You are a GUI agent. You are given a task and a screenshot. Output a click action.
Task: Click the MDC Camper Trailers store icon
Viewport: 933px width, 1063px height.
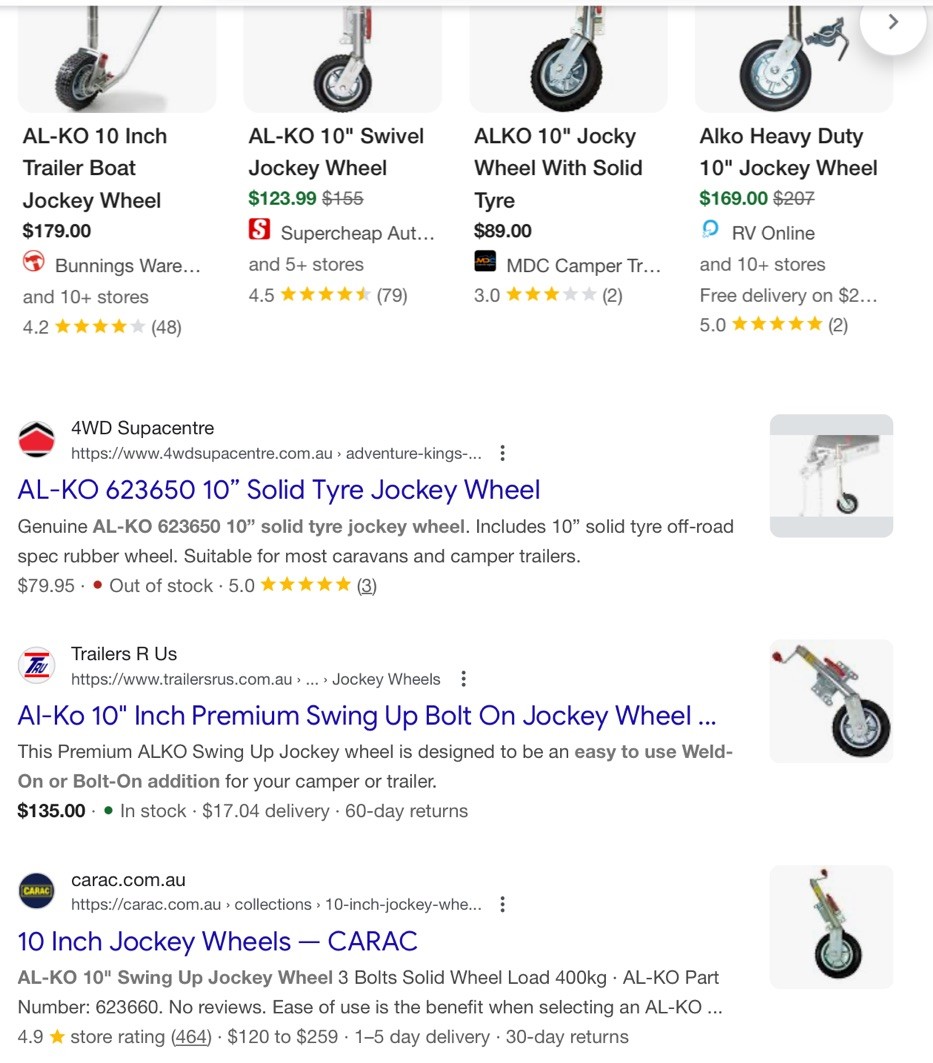point(485,263)
